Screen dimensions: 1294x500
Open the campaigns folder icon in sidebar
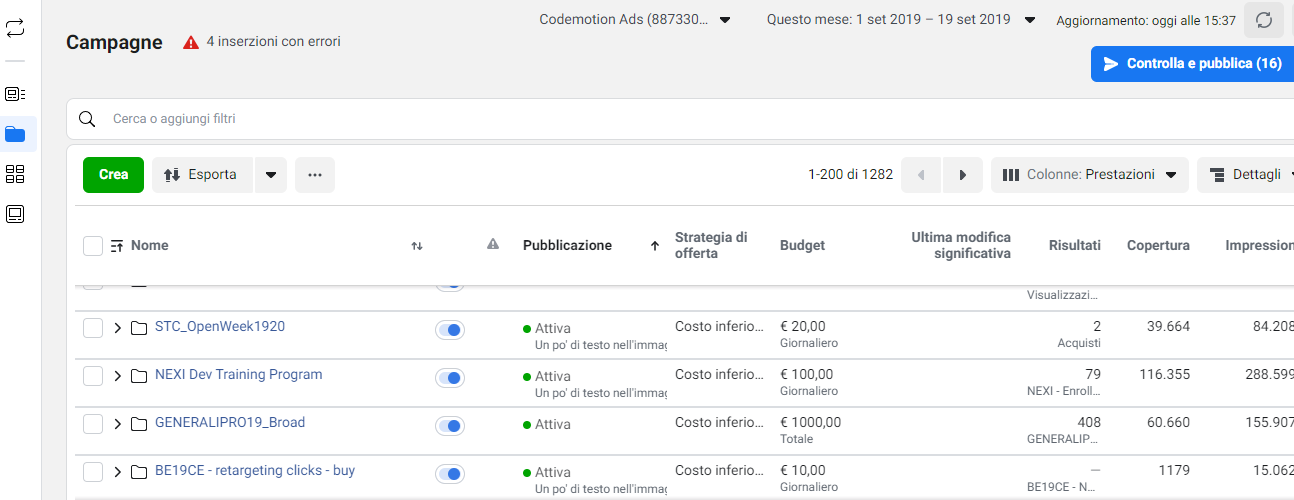pos(15,134)
